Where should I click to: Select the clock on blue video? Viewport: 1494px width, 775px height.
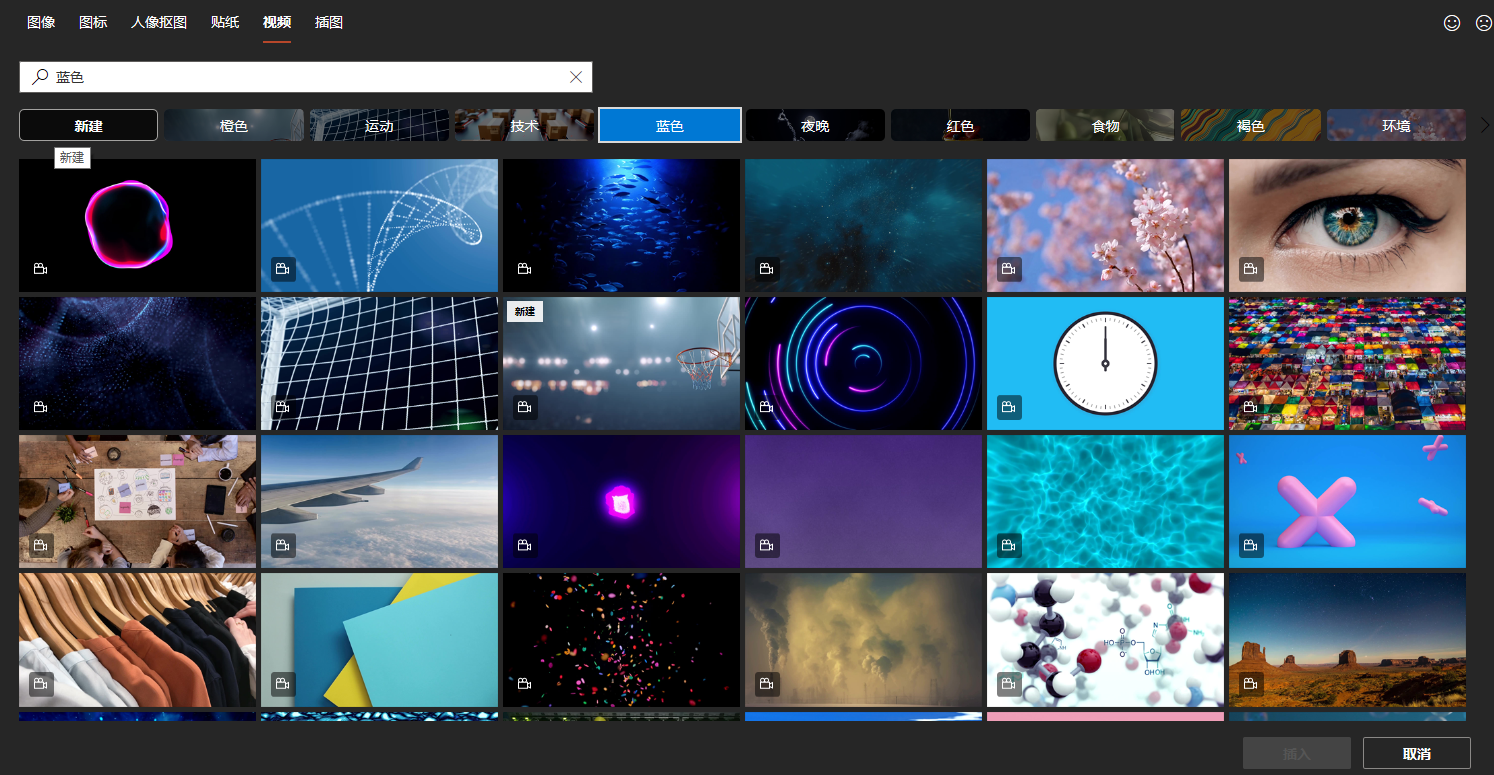1105,363
